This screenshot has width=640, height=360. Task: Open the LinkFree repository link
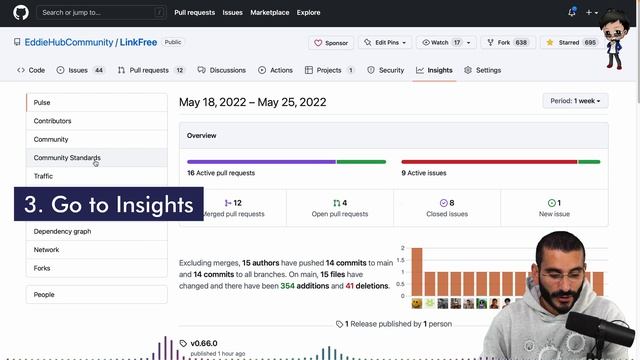[x=138, y=42]
